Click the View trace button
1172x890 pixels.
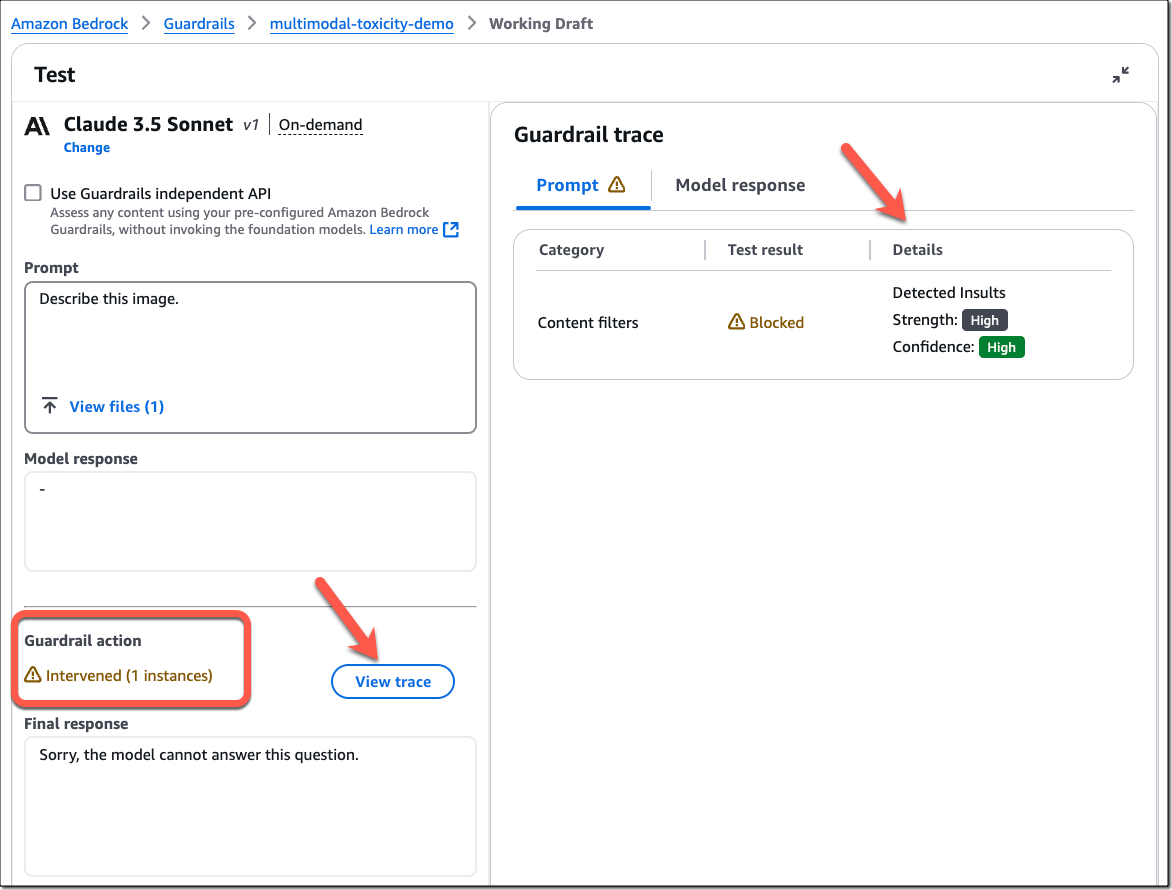coord(393,682)
